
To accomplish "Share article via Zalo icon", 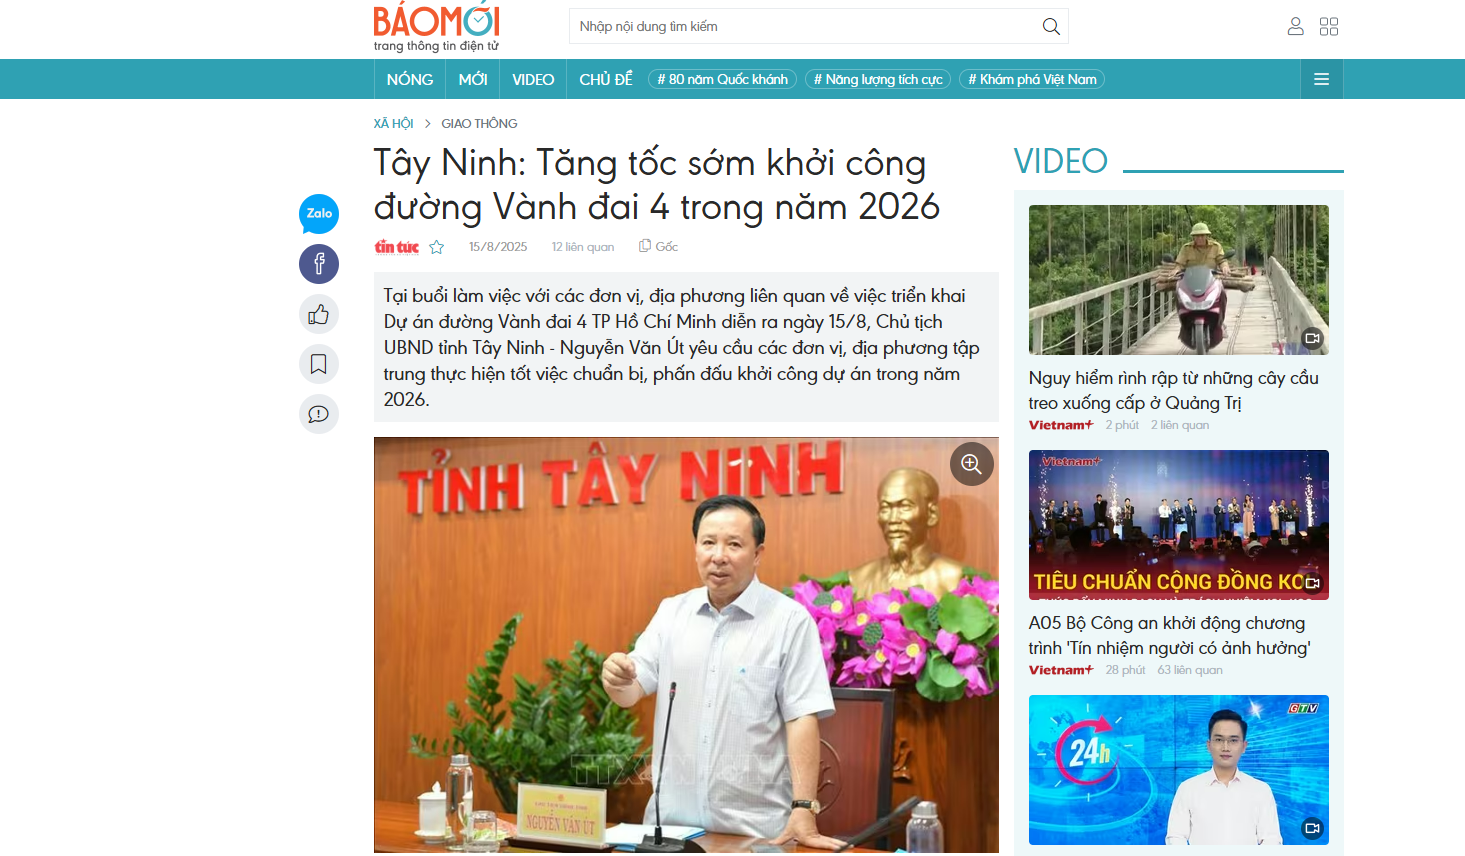I will tap(319, 214).
